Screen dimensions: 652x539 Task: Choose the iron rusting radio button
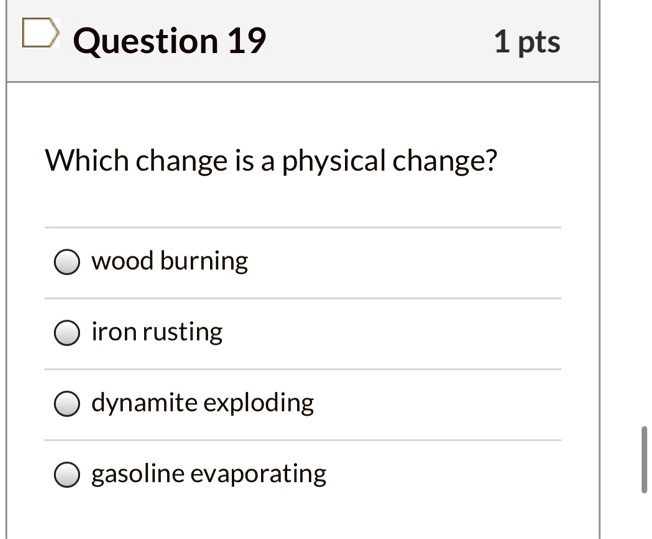coord(67,333)
